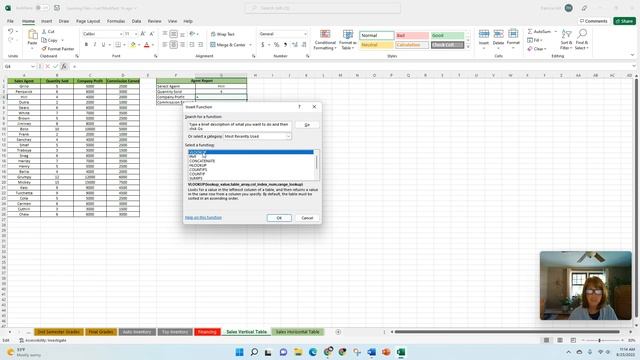Image resolution: width=640 pixels, height=360 pixels.
Task: Click the Go button in Insert Function
Action: click(307, 125)
